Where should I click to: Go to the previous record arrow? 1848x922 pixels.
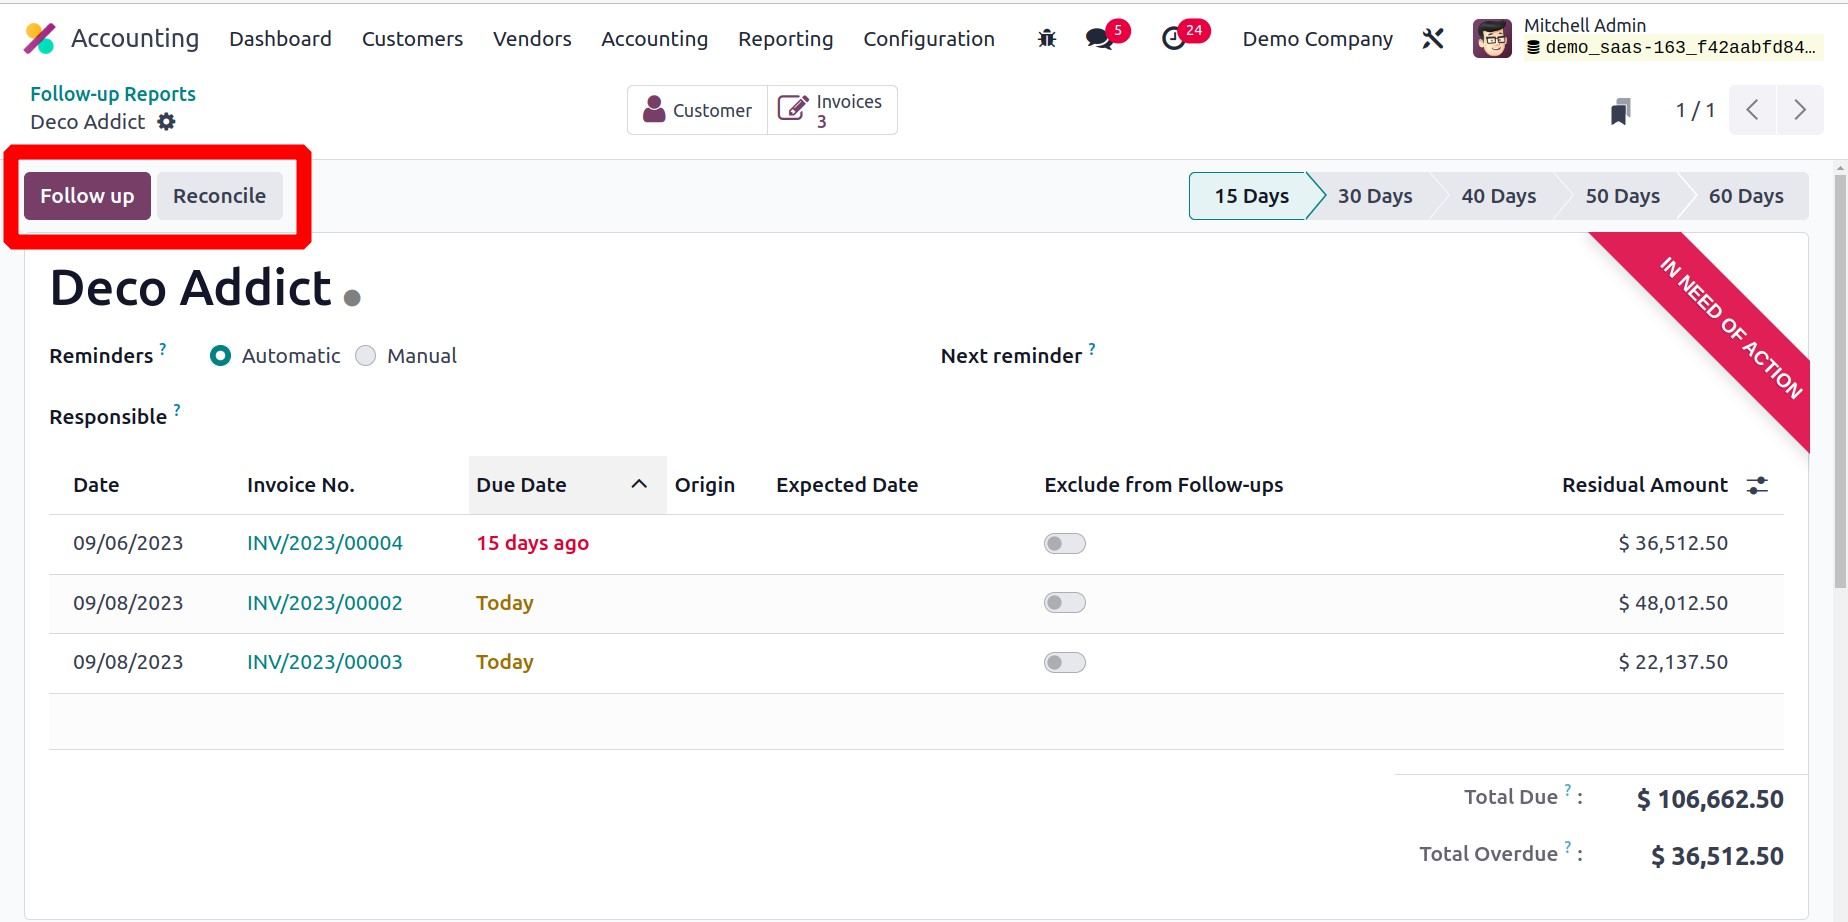(x=1752, y=110)
